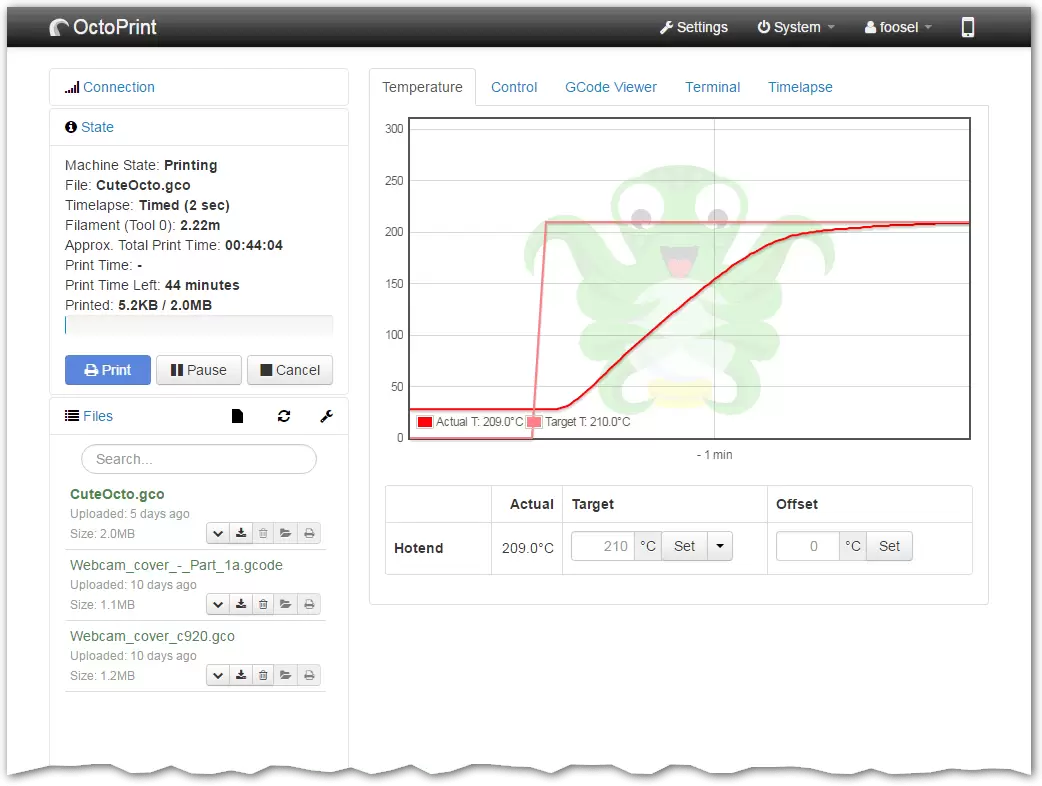Image resolution: width=1042 pixels, height=786 pixels.
Task: Open the Timelapse tab
Action: (x=800, y=87)
